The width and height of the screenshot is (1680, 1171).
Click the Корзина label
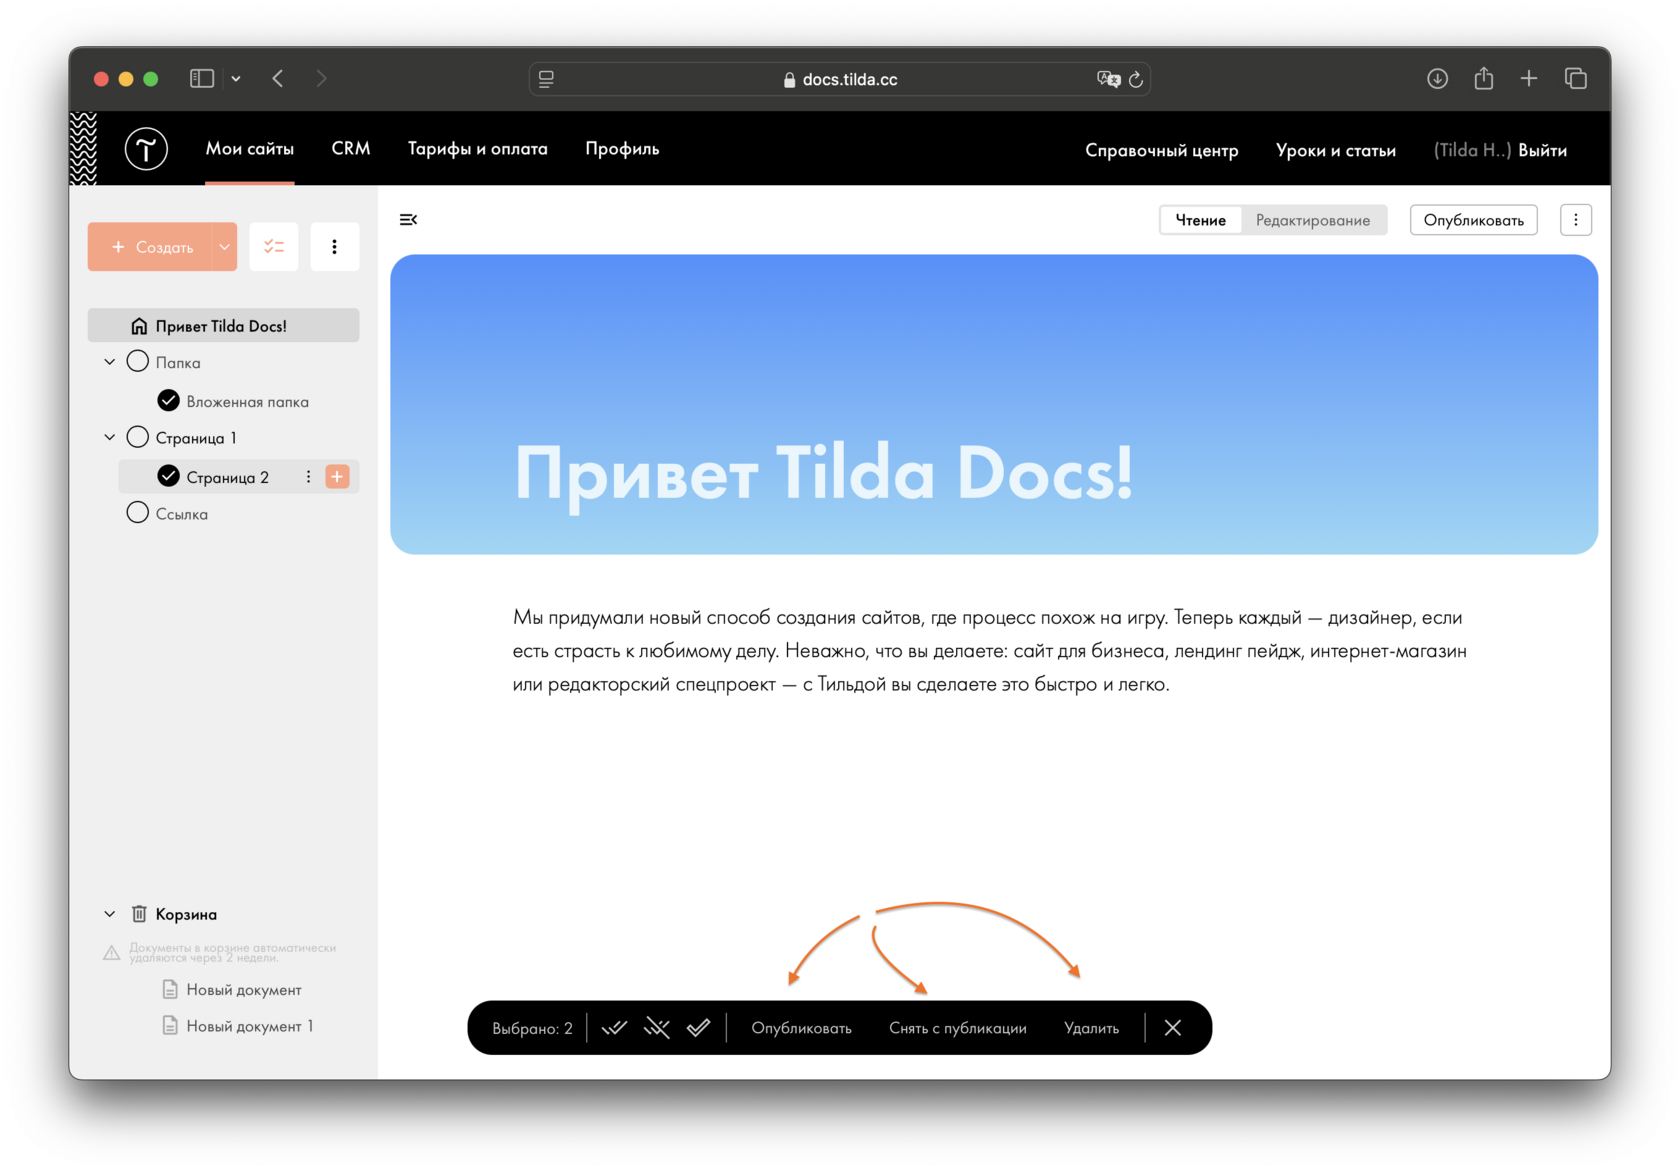(x=186, y=914)
